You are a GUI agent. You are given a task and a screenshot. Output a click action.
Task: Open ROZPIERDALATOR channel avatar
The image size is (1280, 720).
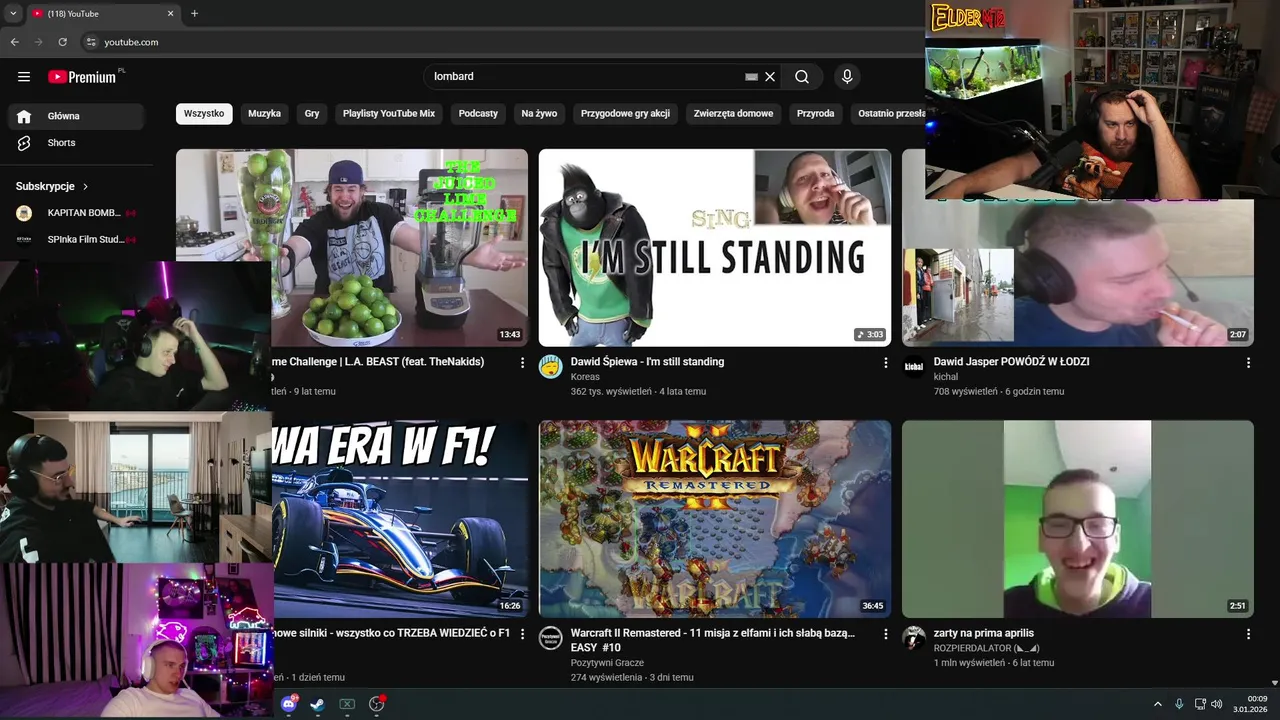point(914,638)
